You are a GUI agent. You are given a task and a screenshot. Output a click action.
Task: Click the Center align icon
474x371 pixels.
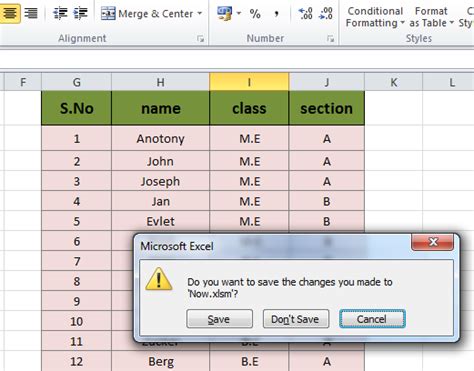tap(10, 13)
